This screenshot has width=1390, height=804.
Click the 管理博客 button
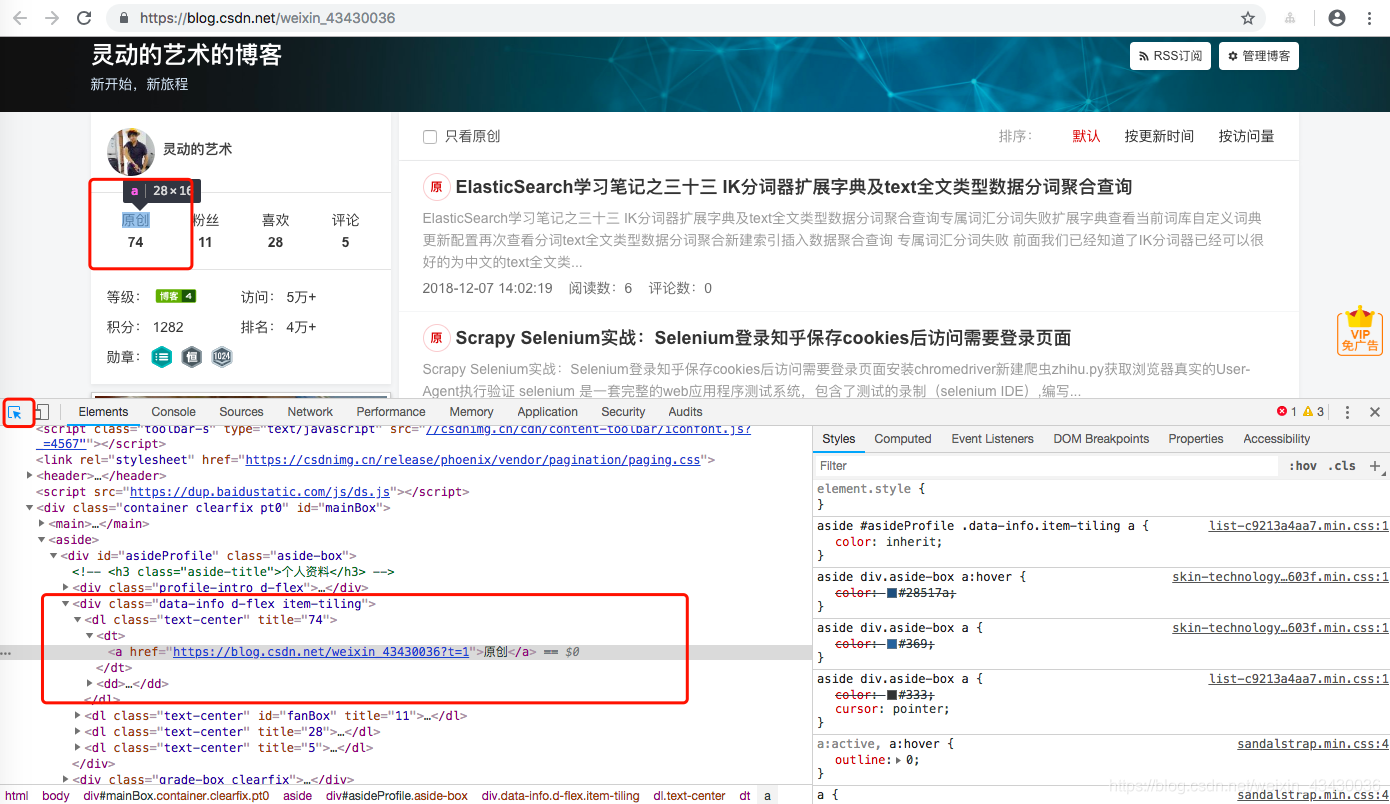pyautogui.click(x=1259, y=56)
